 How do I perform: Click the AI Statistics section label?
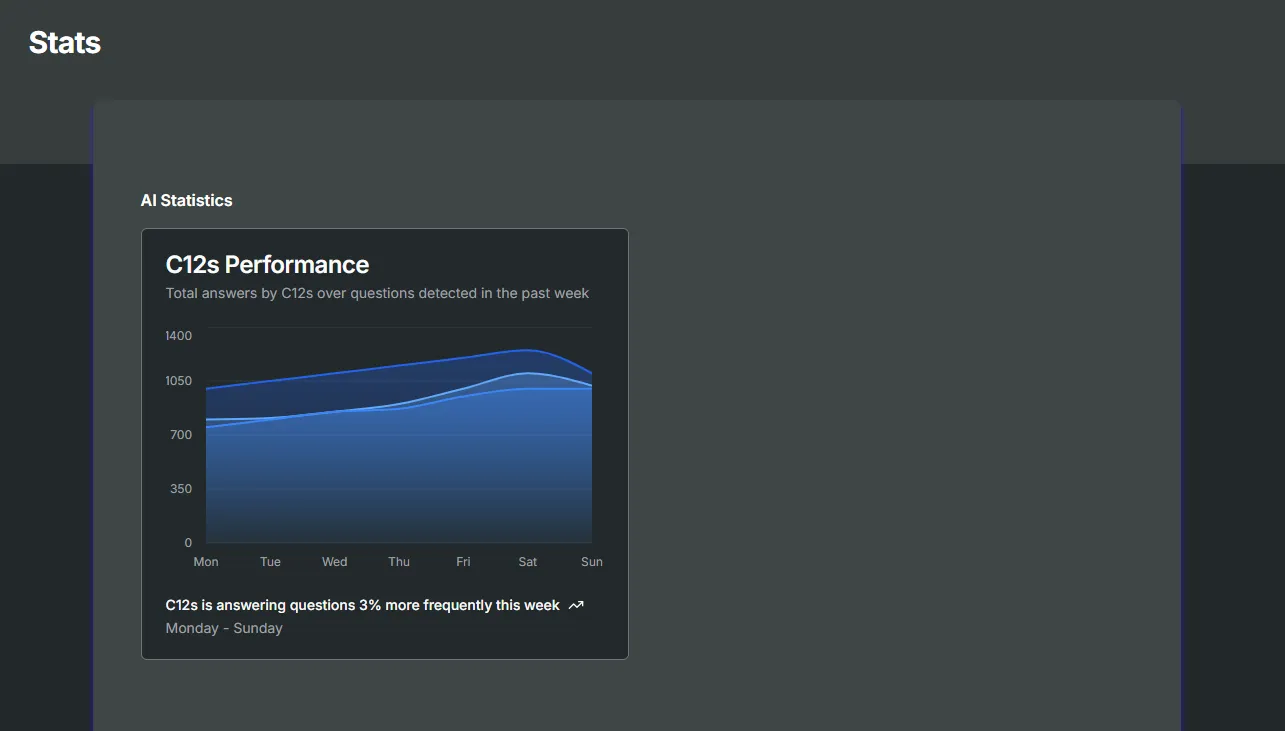pos(186,200)
